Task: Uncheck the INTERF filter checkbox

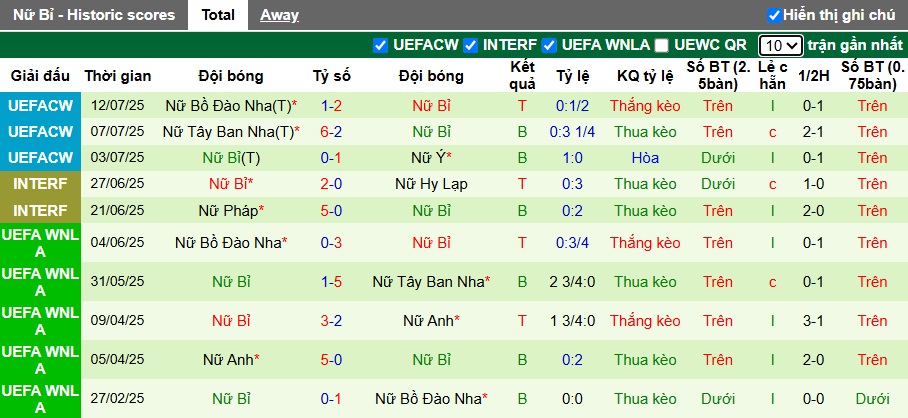Action: coord(469,45)
